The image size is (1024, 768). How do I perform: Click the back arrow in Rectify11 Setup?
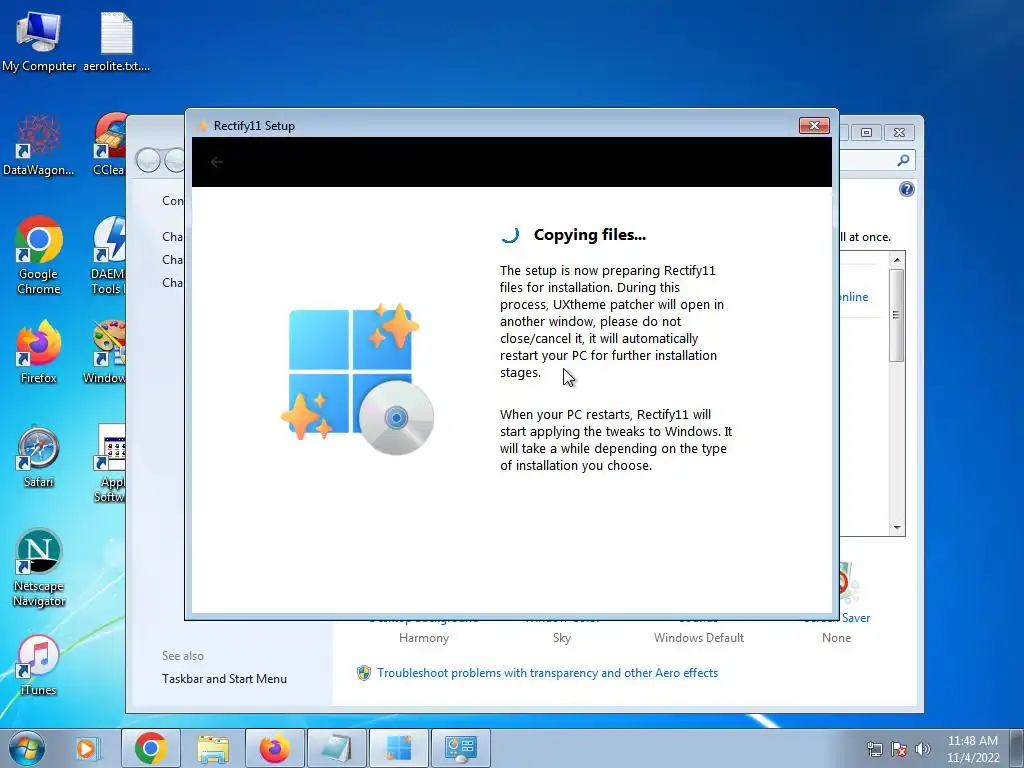click(217, 162)
